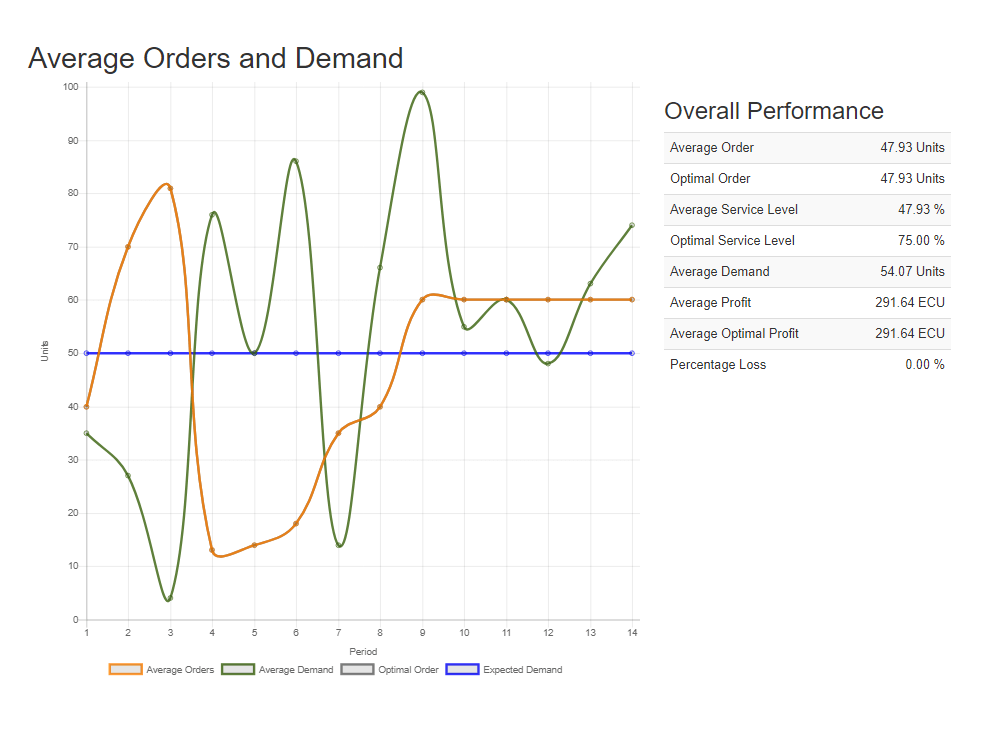Click the '75.00 %' value

pyautogui.click(x=921, y=240)
